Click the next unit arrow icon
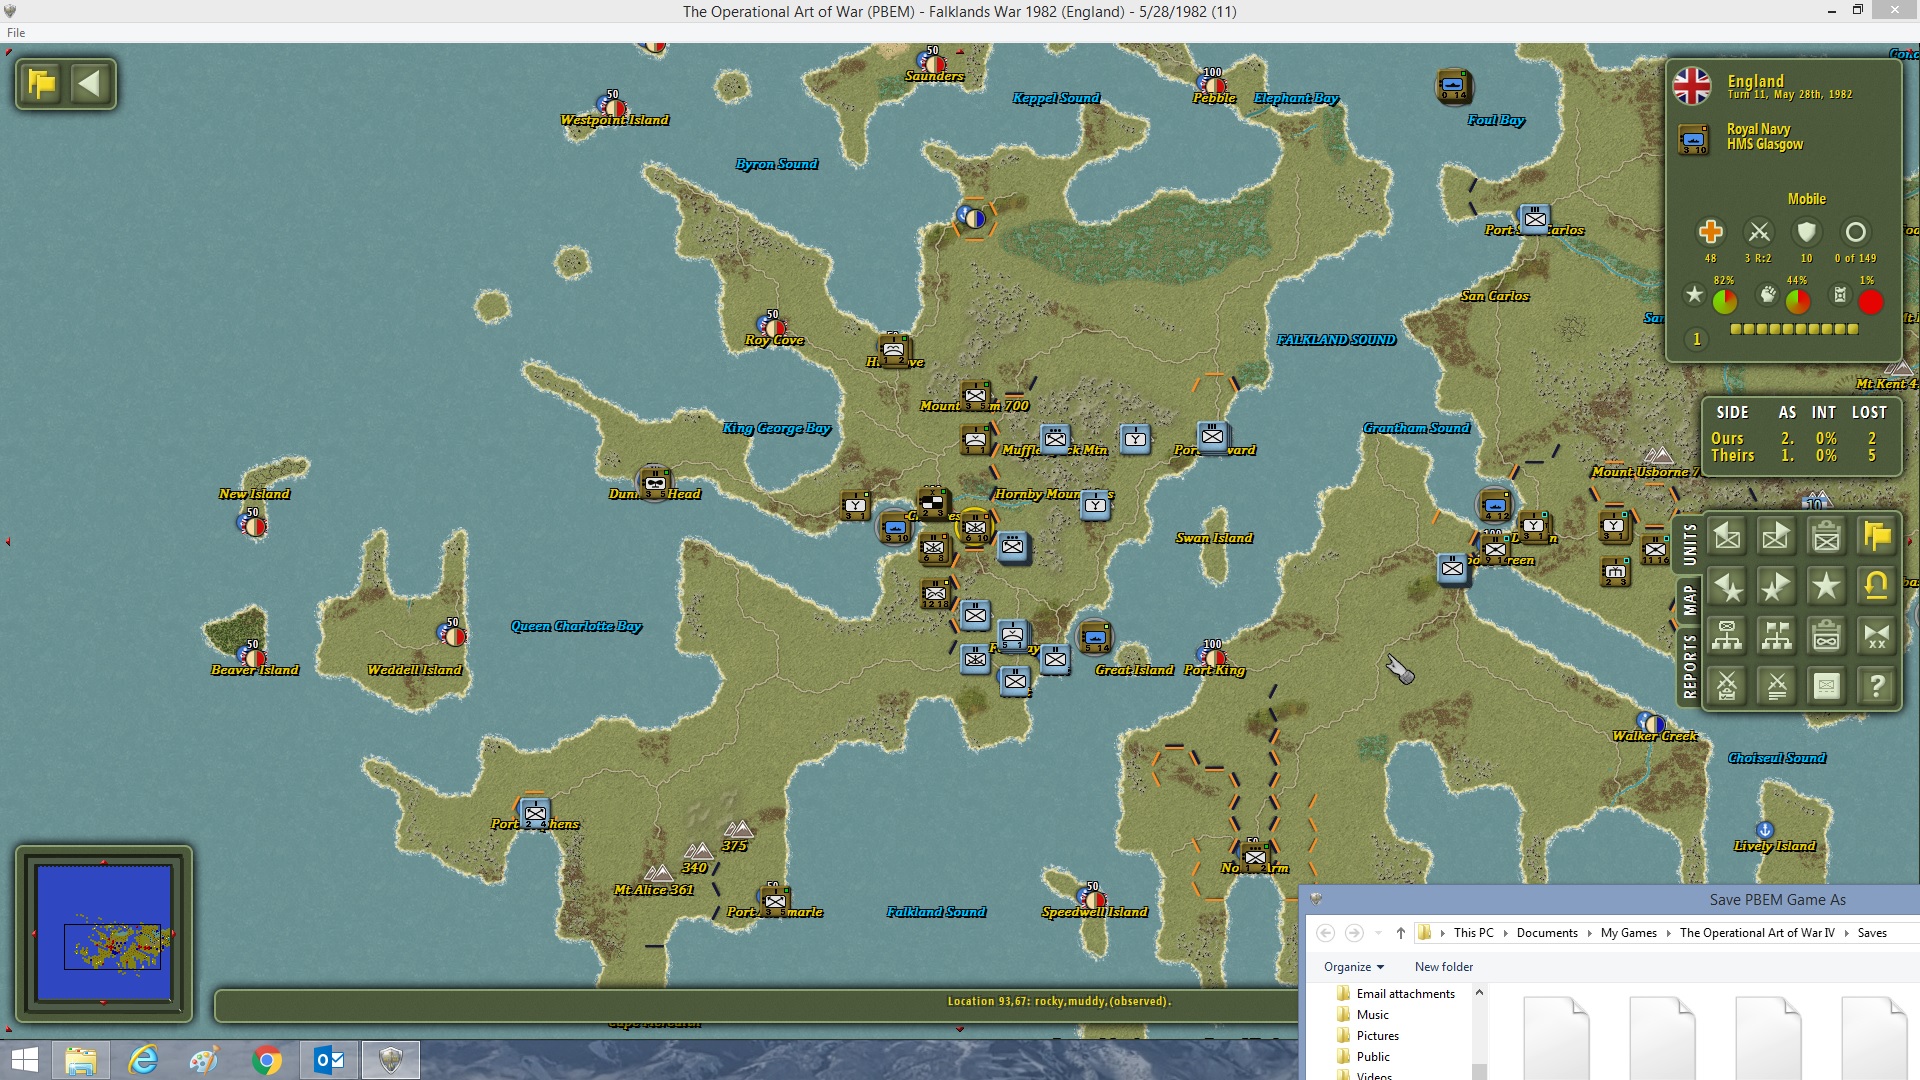The width and height of the screenshot is (1920, 1080). pos(1776,537)
